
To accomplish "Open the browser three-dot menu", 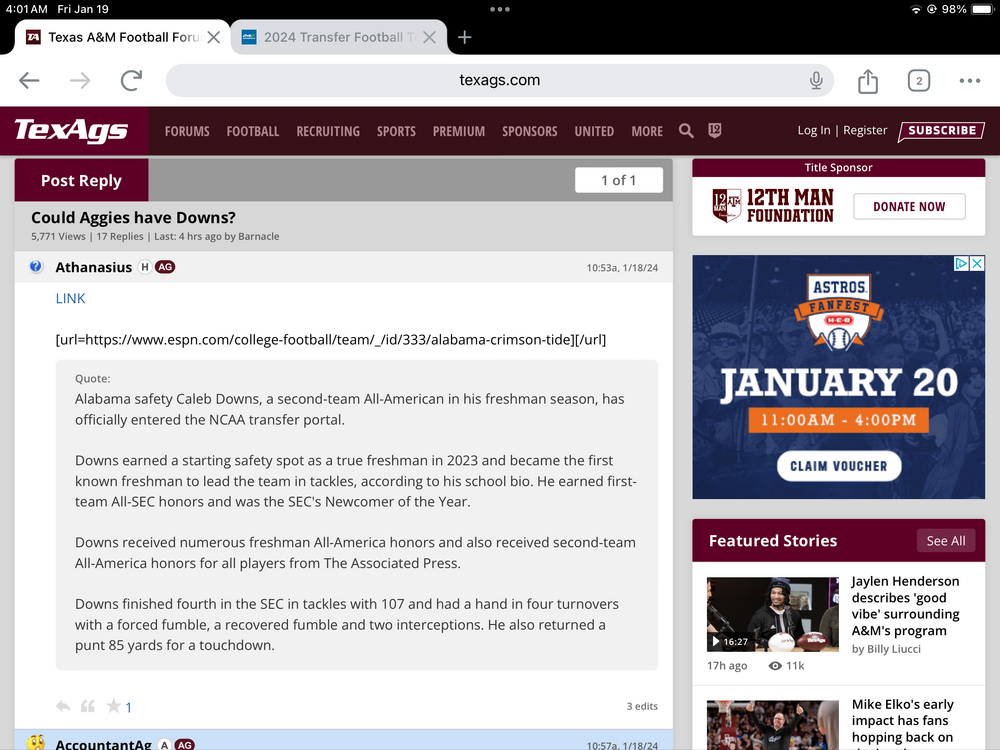I will point(969,81).
